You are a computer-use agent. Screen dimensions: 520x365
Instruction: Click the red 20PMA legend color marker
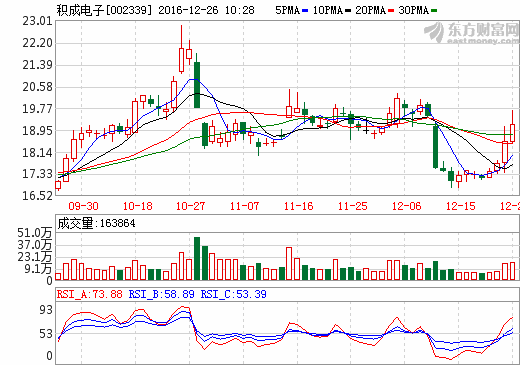(391, 10)
